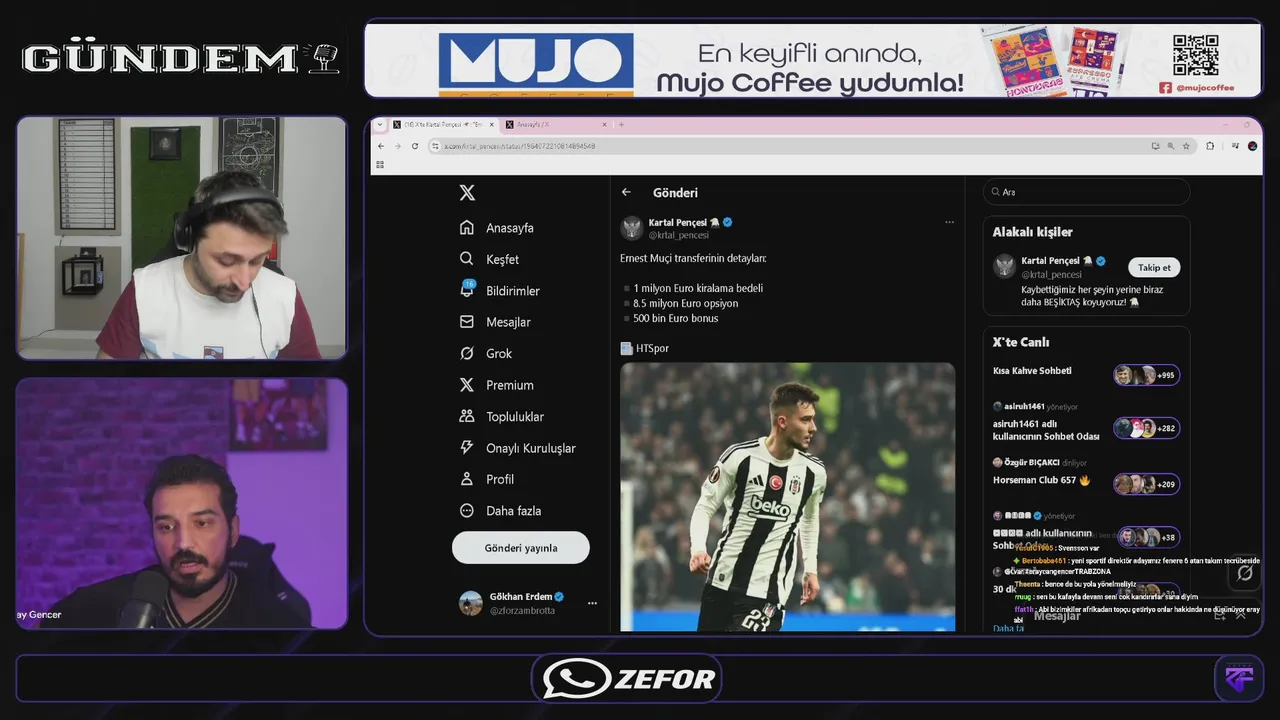Click the Gönderi yayınla button
The height and width of the screenshot is (720, 1280).
[x=521, y=548]
